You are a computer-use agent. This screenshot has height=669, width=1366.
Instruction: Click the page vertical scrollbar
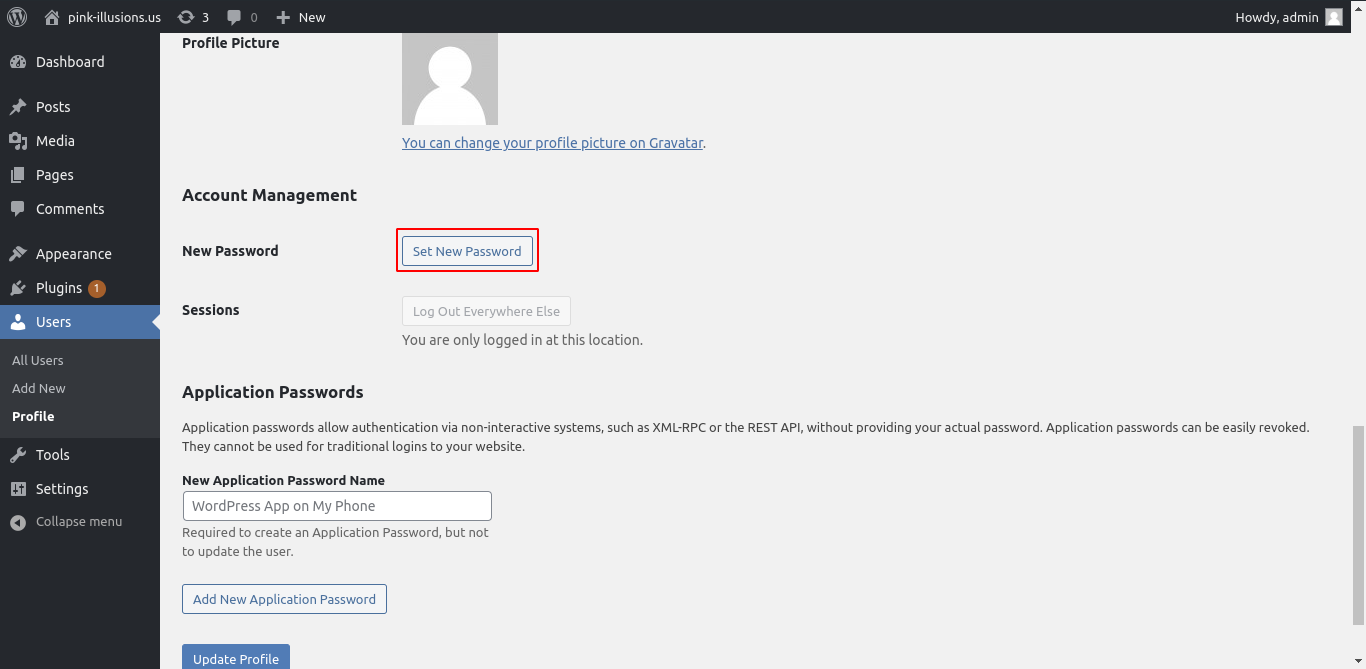tap(1357, 526)
